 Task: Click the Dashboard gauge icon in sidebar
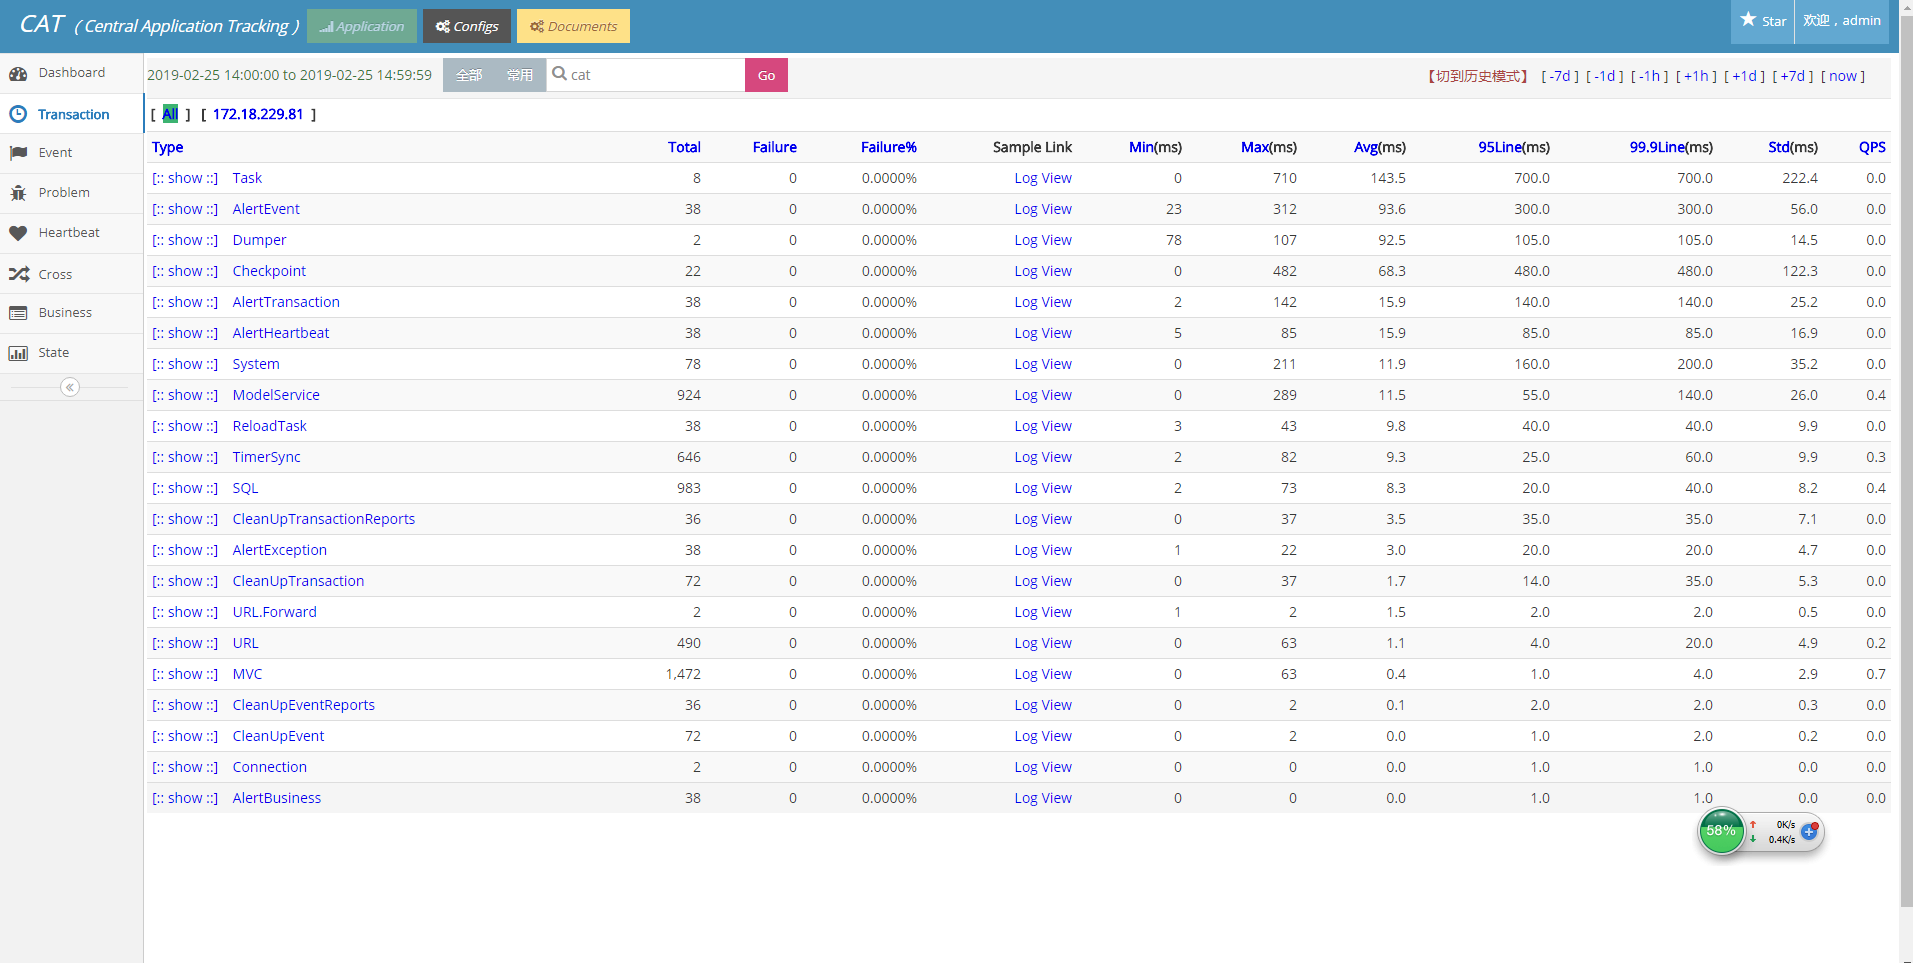[18, 74]
